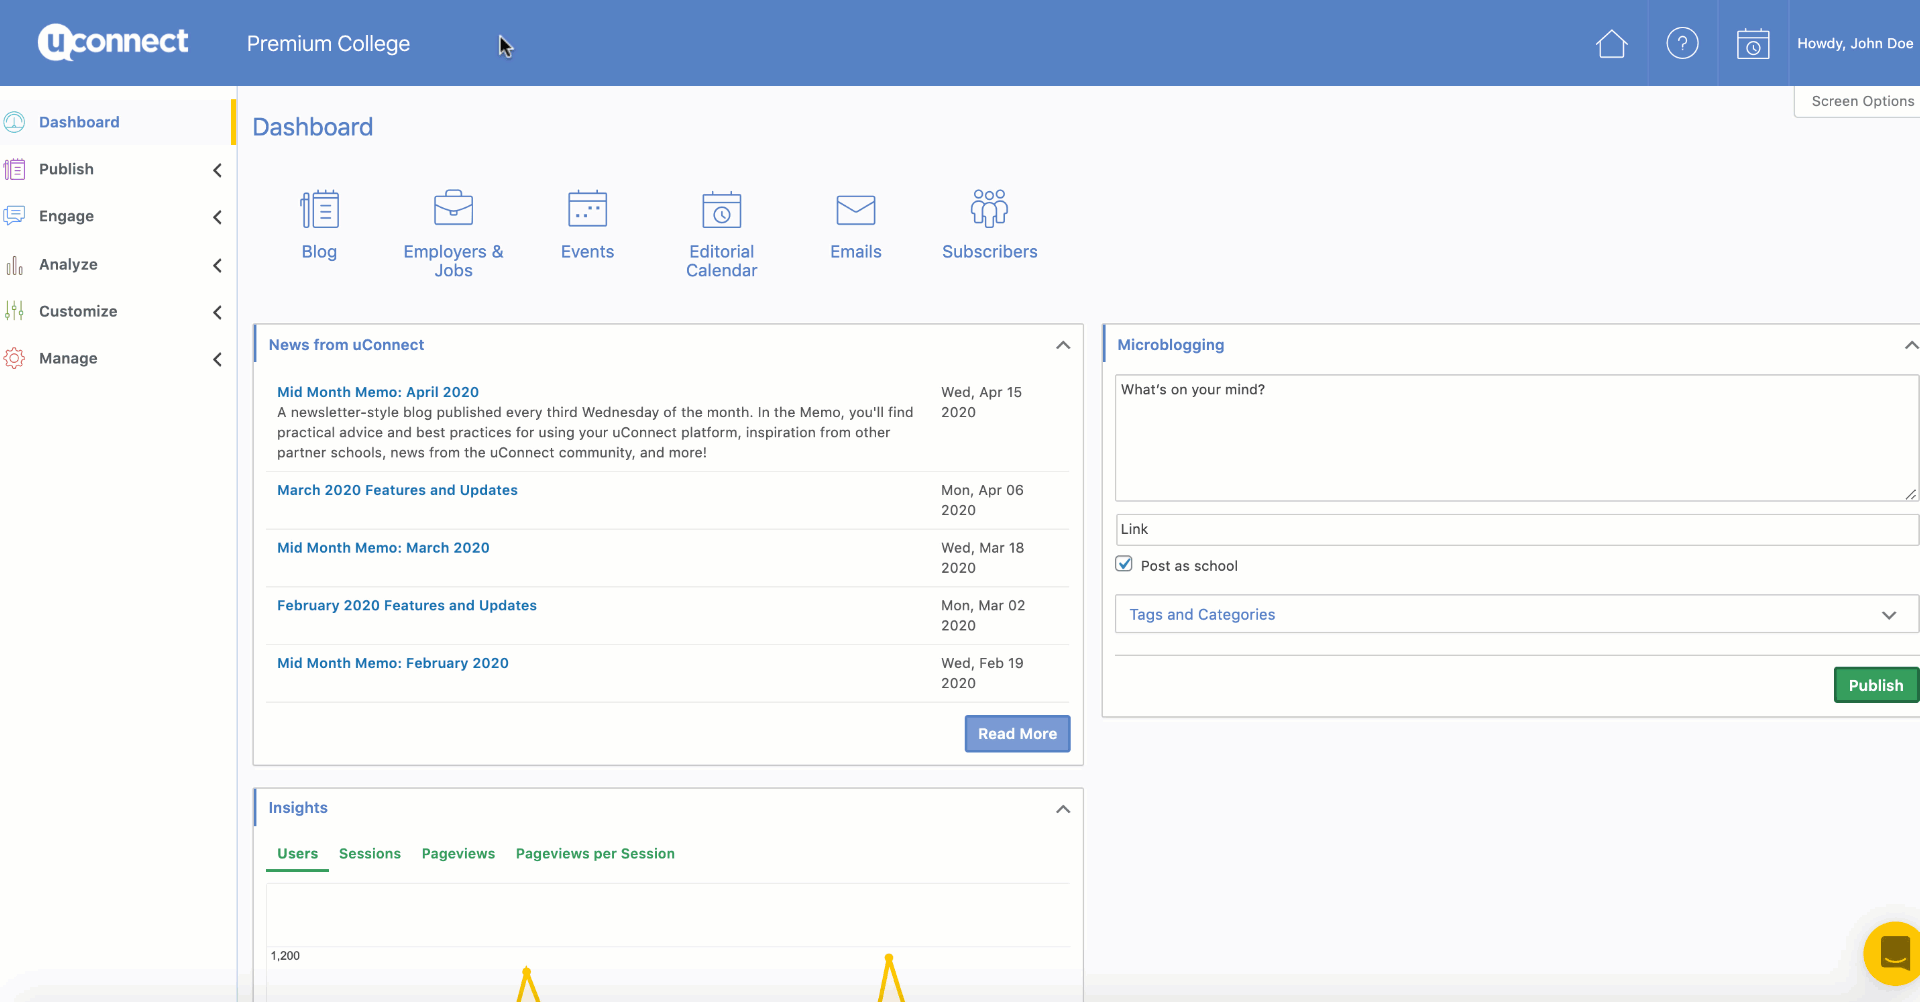This screenshot has height=1002, width=1920.
Task: Switch to the Pageviews insights tab
Action: [x=458, y=854]
